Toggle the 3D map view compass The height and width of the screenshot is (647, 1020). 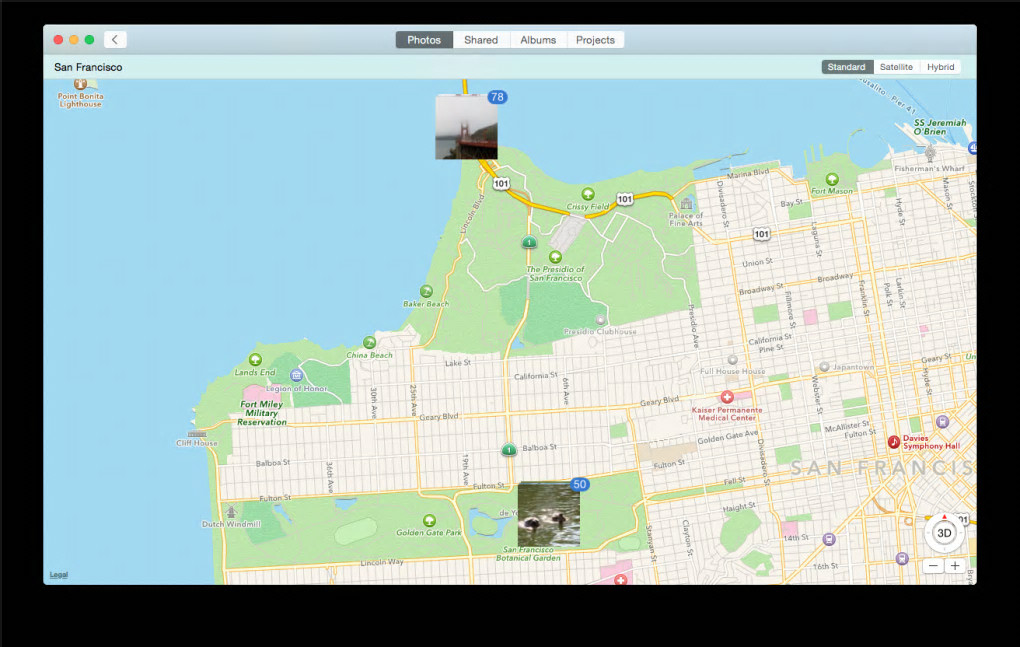point(944,533)
